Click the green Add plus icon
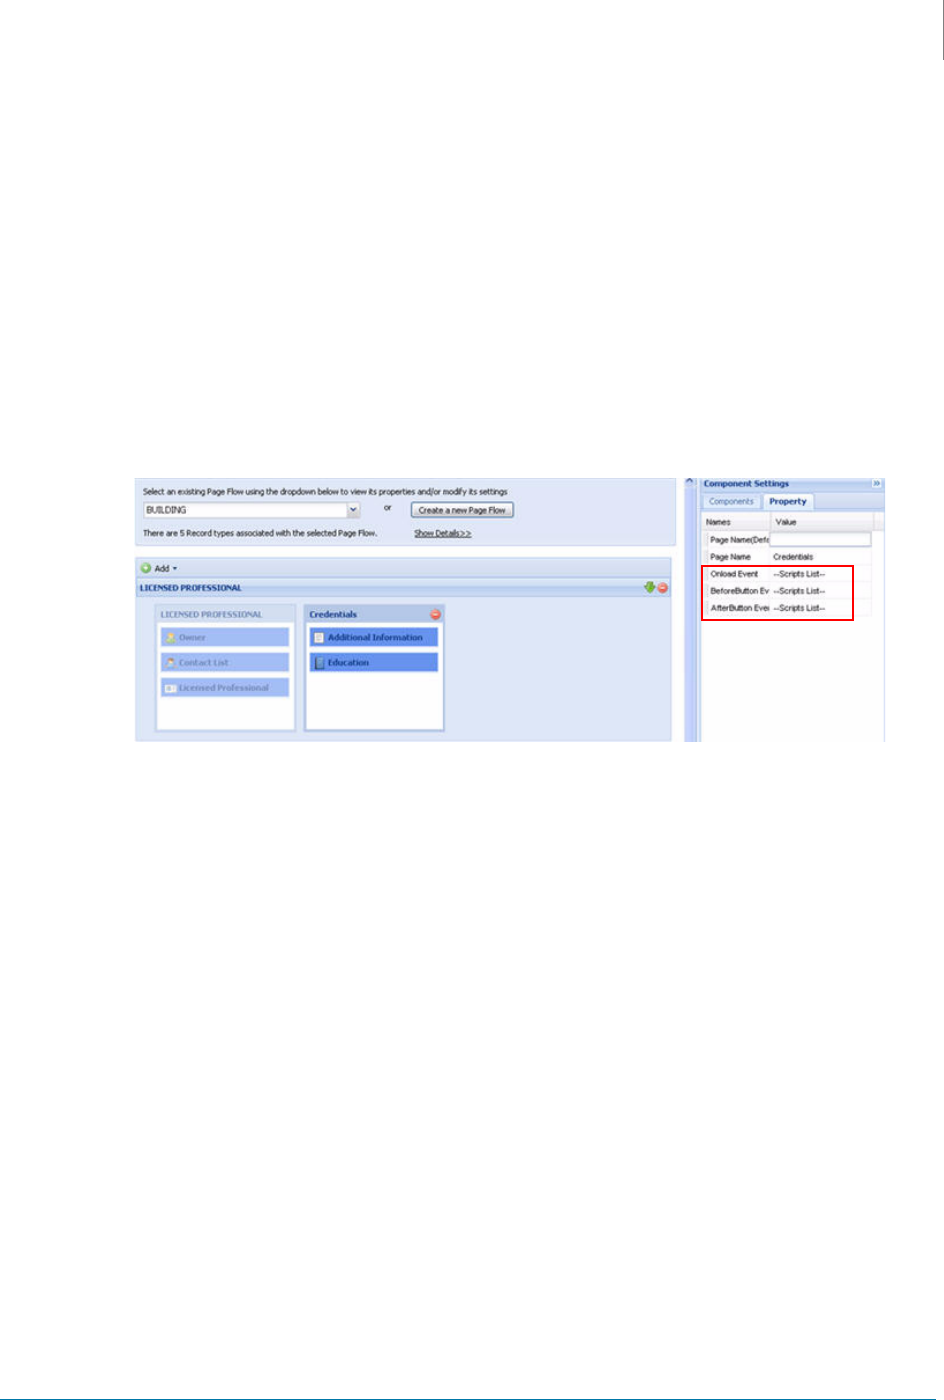Viewport: 944px width, 1400px height. 146,568
